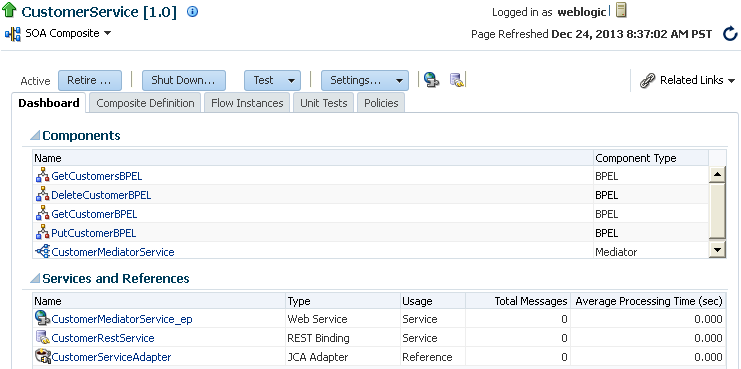Click the SOA Composite menu icon
Image resolution: width=741 pixels, height=369 pixels.
[13, 34]
